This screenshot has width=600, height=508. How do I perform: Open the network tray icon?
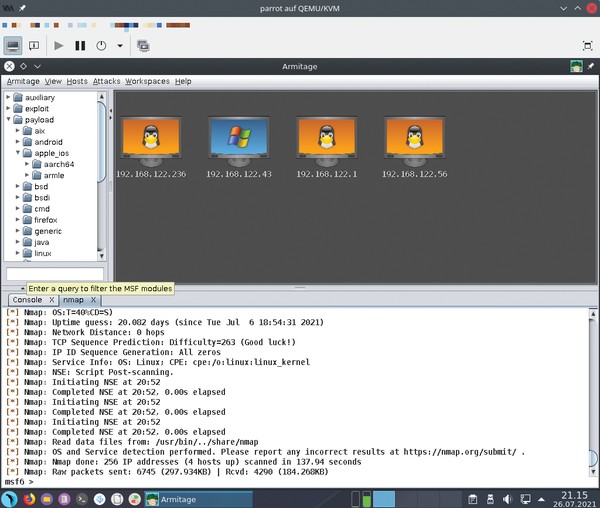click(525, 499)
